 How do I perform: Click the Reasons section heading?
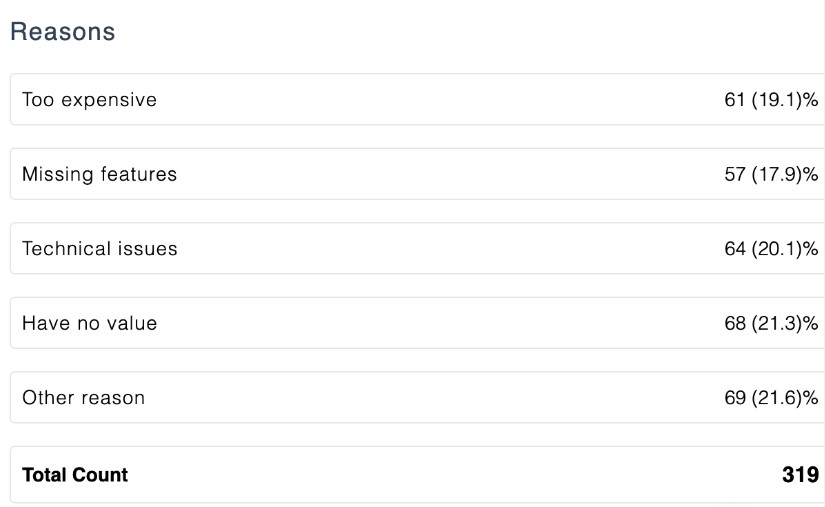pos(63,32)
